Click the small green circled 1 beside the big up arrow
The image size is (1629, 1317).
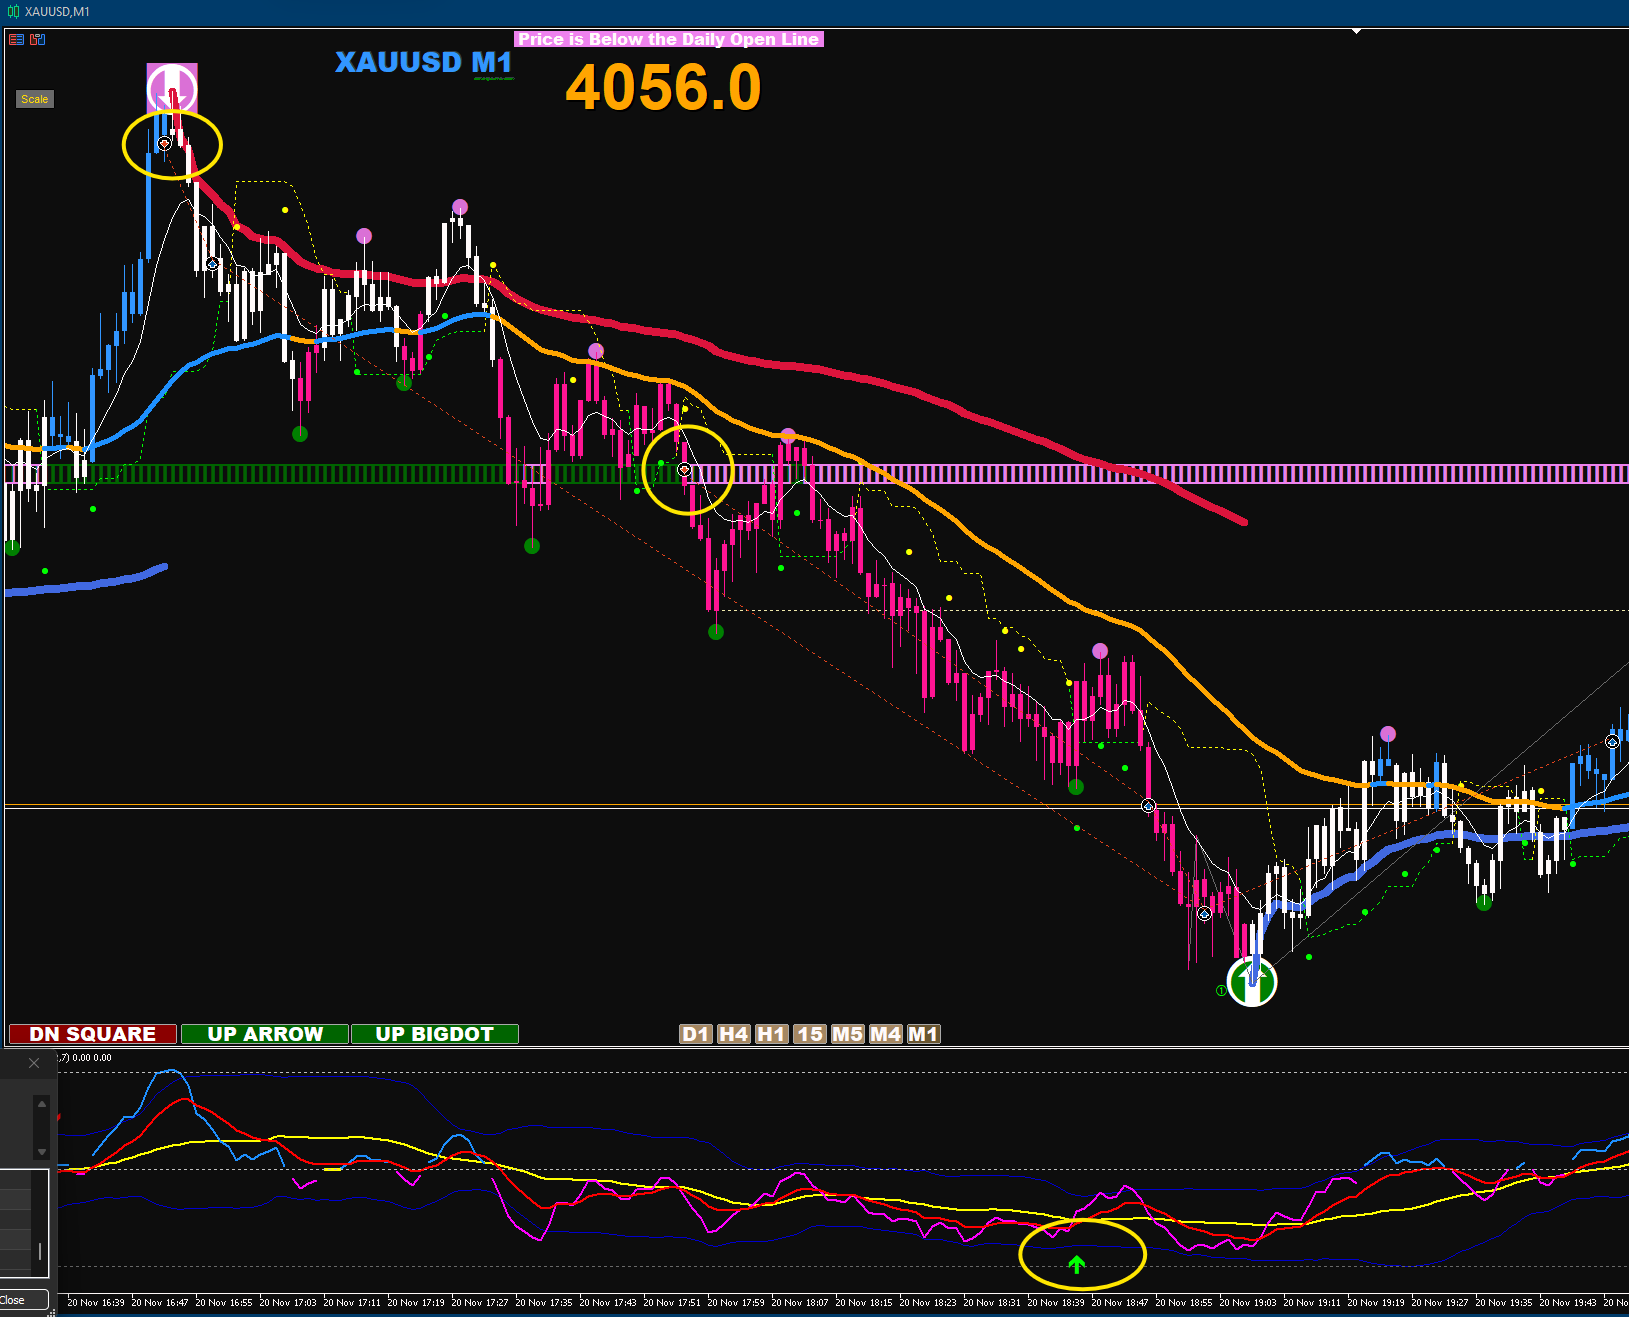(x=1221, y=991)
